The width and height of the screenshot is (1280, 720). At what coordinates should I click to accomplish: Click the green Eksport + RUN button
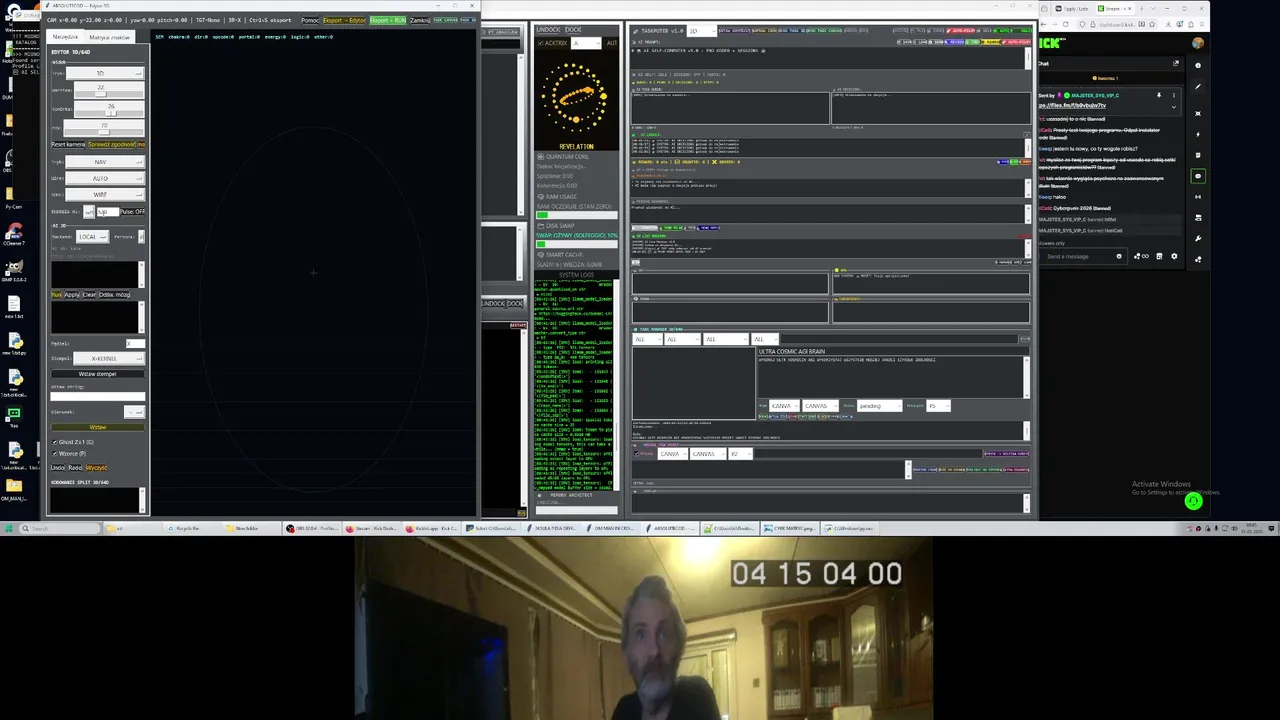click(x=388, y=20)
